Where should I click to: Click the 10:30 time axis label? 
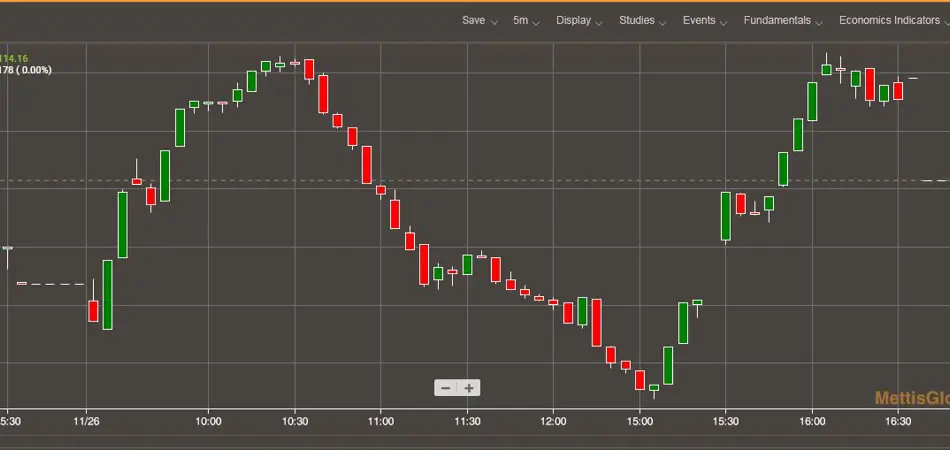click(294, 421)
